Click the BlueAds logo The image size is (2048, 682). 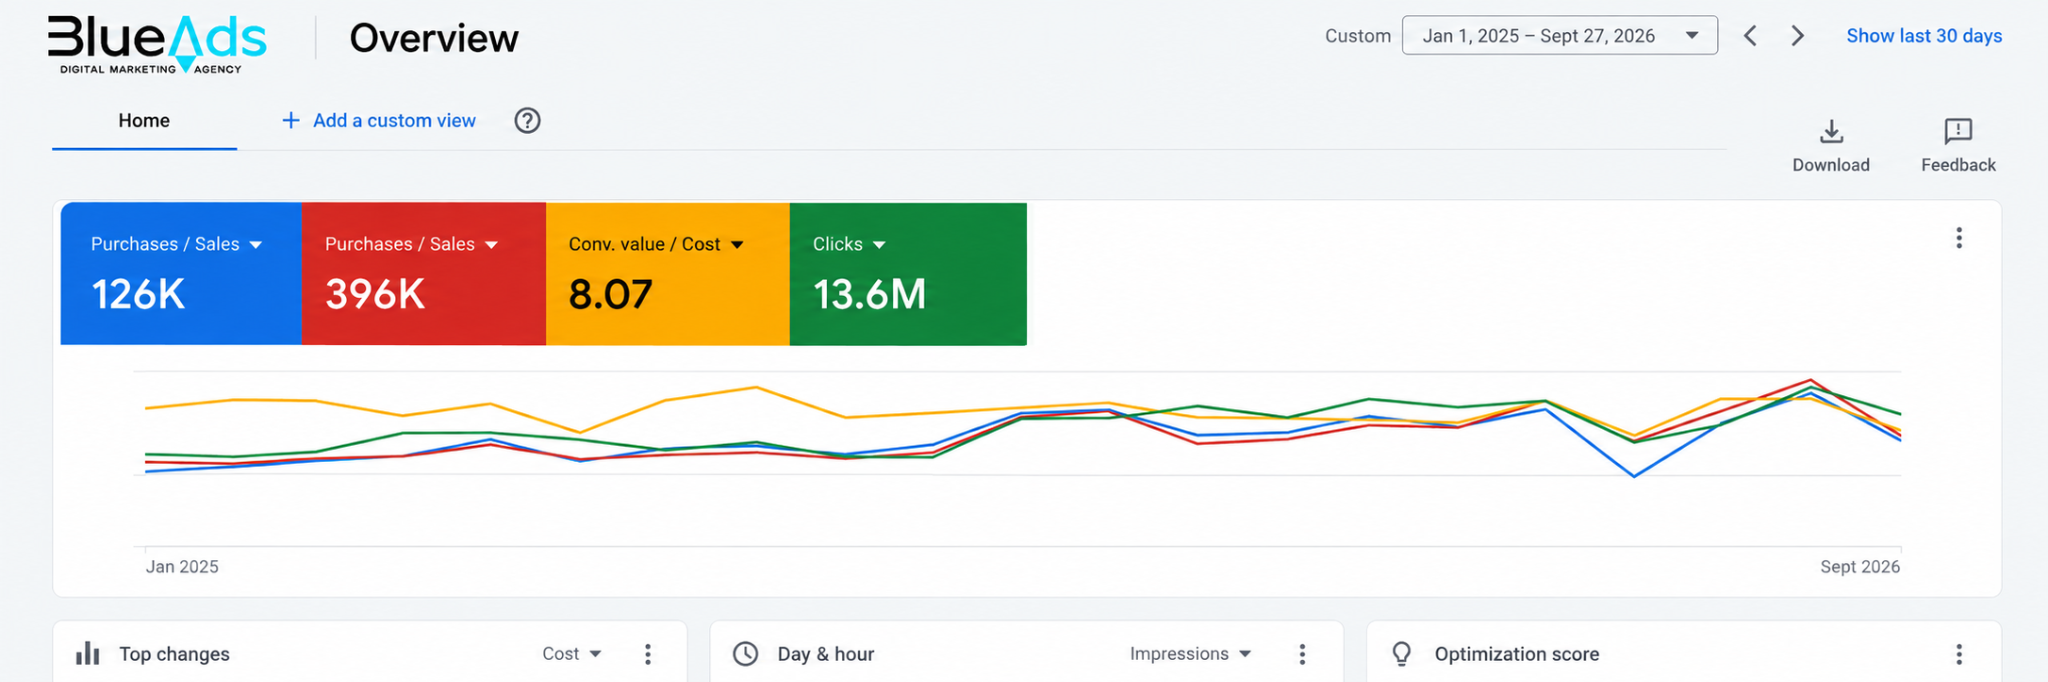[157, 44]
